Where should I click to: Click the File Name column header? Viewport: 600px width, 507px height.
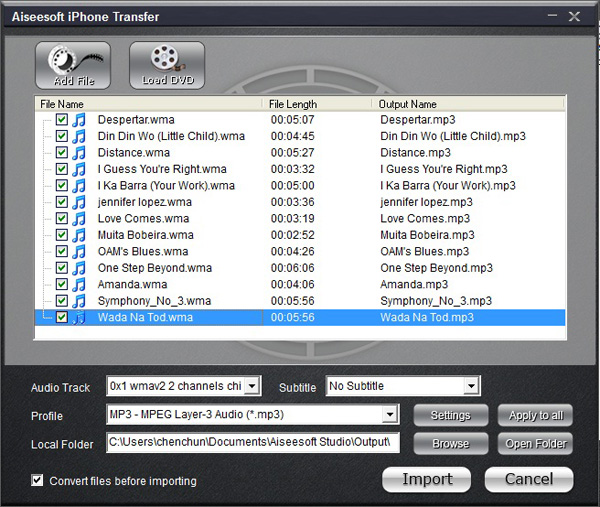[x=148, y=104]
